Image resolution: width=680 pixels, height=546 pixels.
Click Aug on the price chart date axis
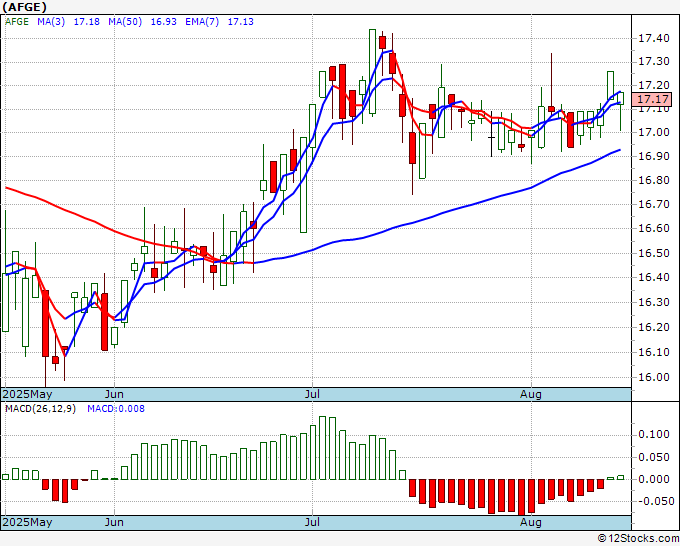point(531,394)
